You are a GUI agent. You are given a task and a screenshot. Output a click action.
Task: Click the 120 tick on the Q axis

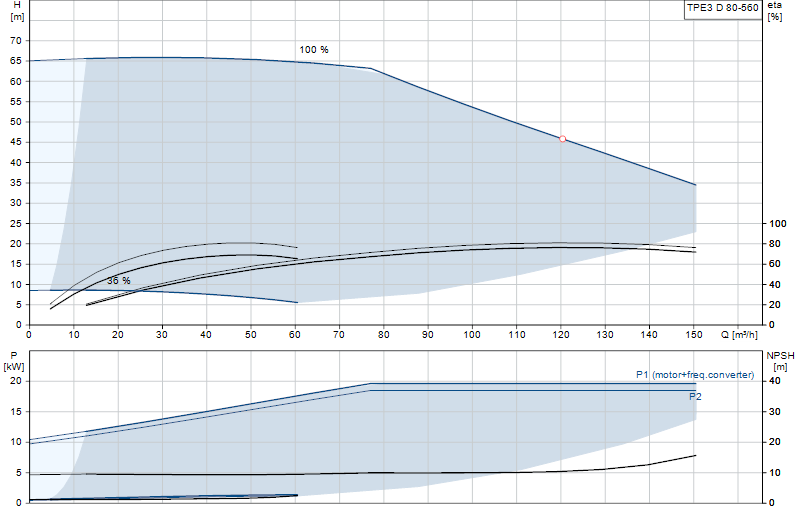click(561, 335)
